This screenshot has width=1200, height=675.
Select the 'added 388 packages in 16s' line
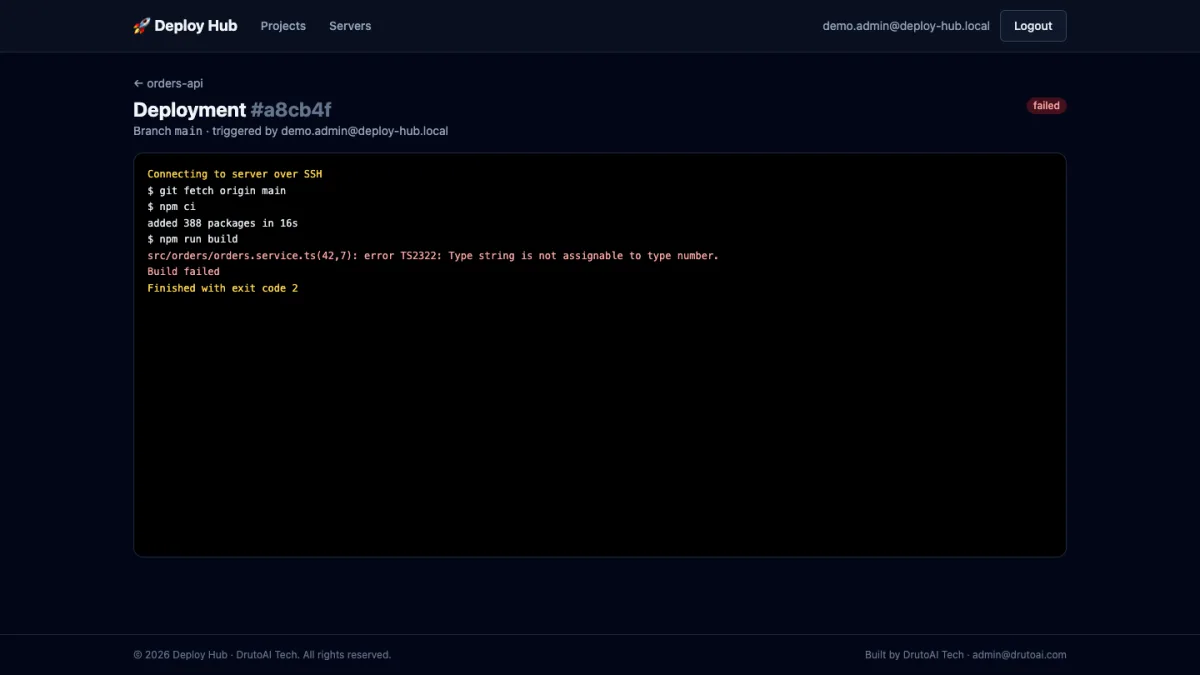click(x=222, y=223)
